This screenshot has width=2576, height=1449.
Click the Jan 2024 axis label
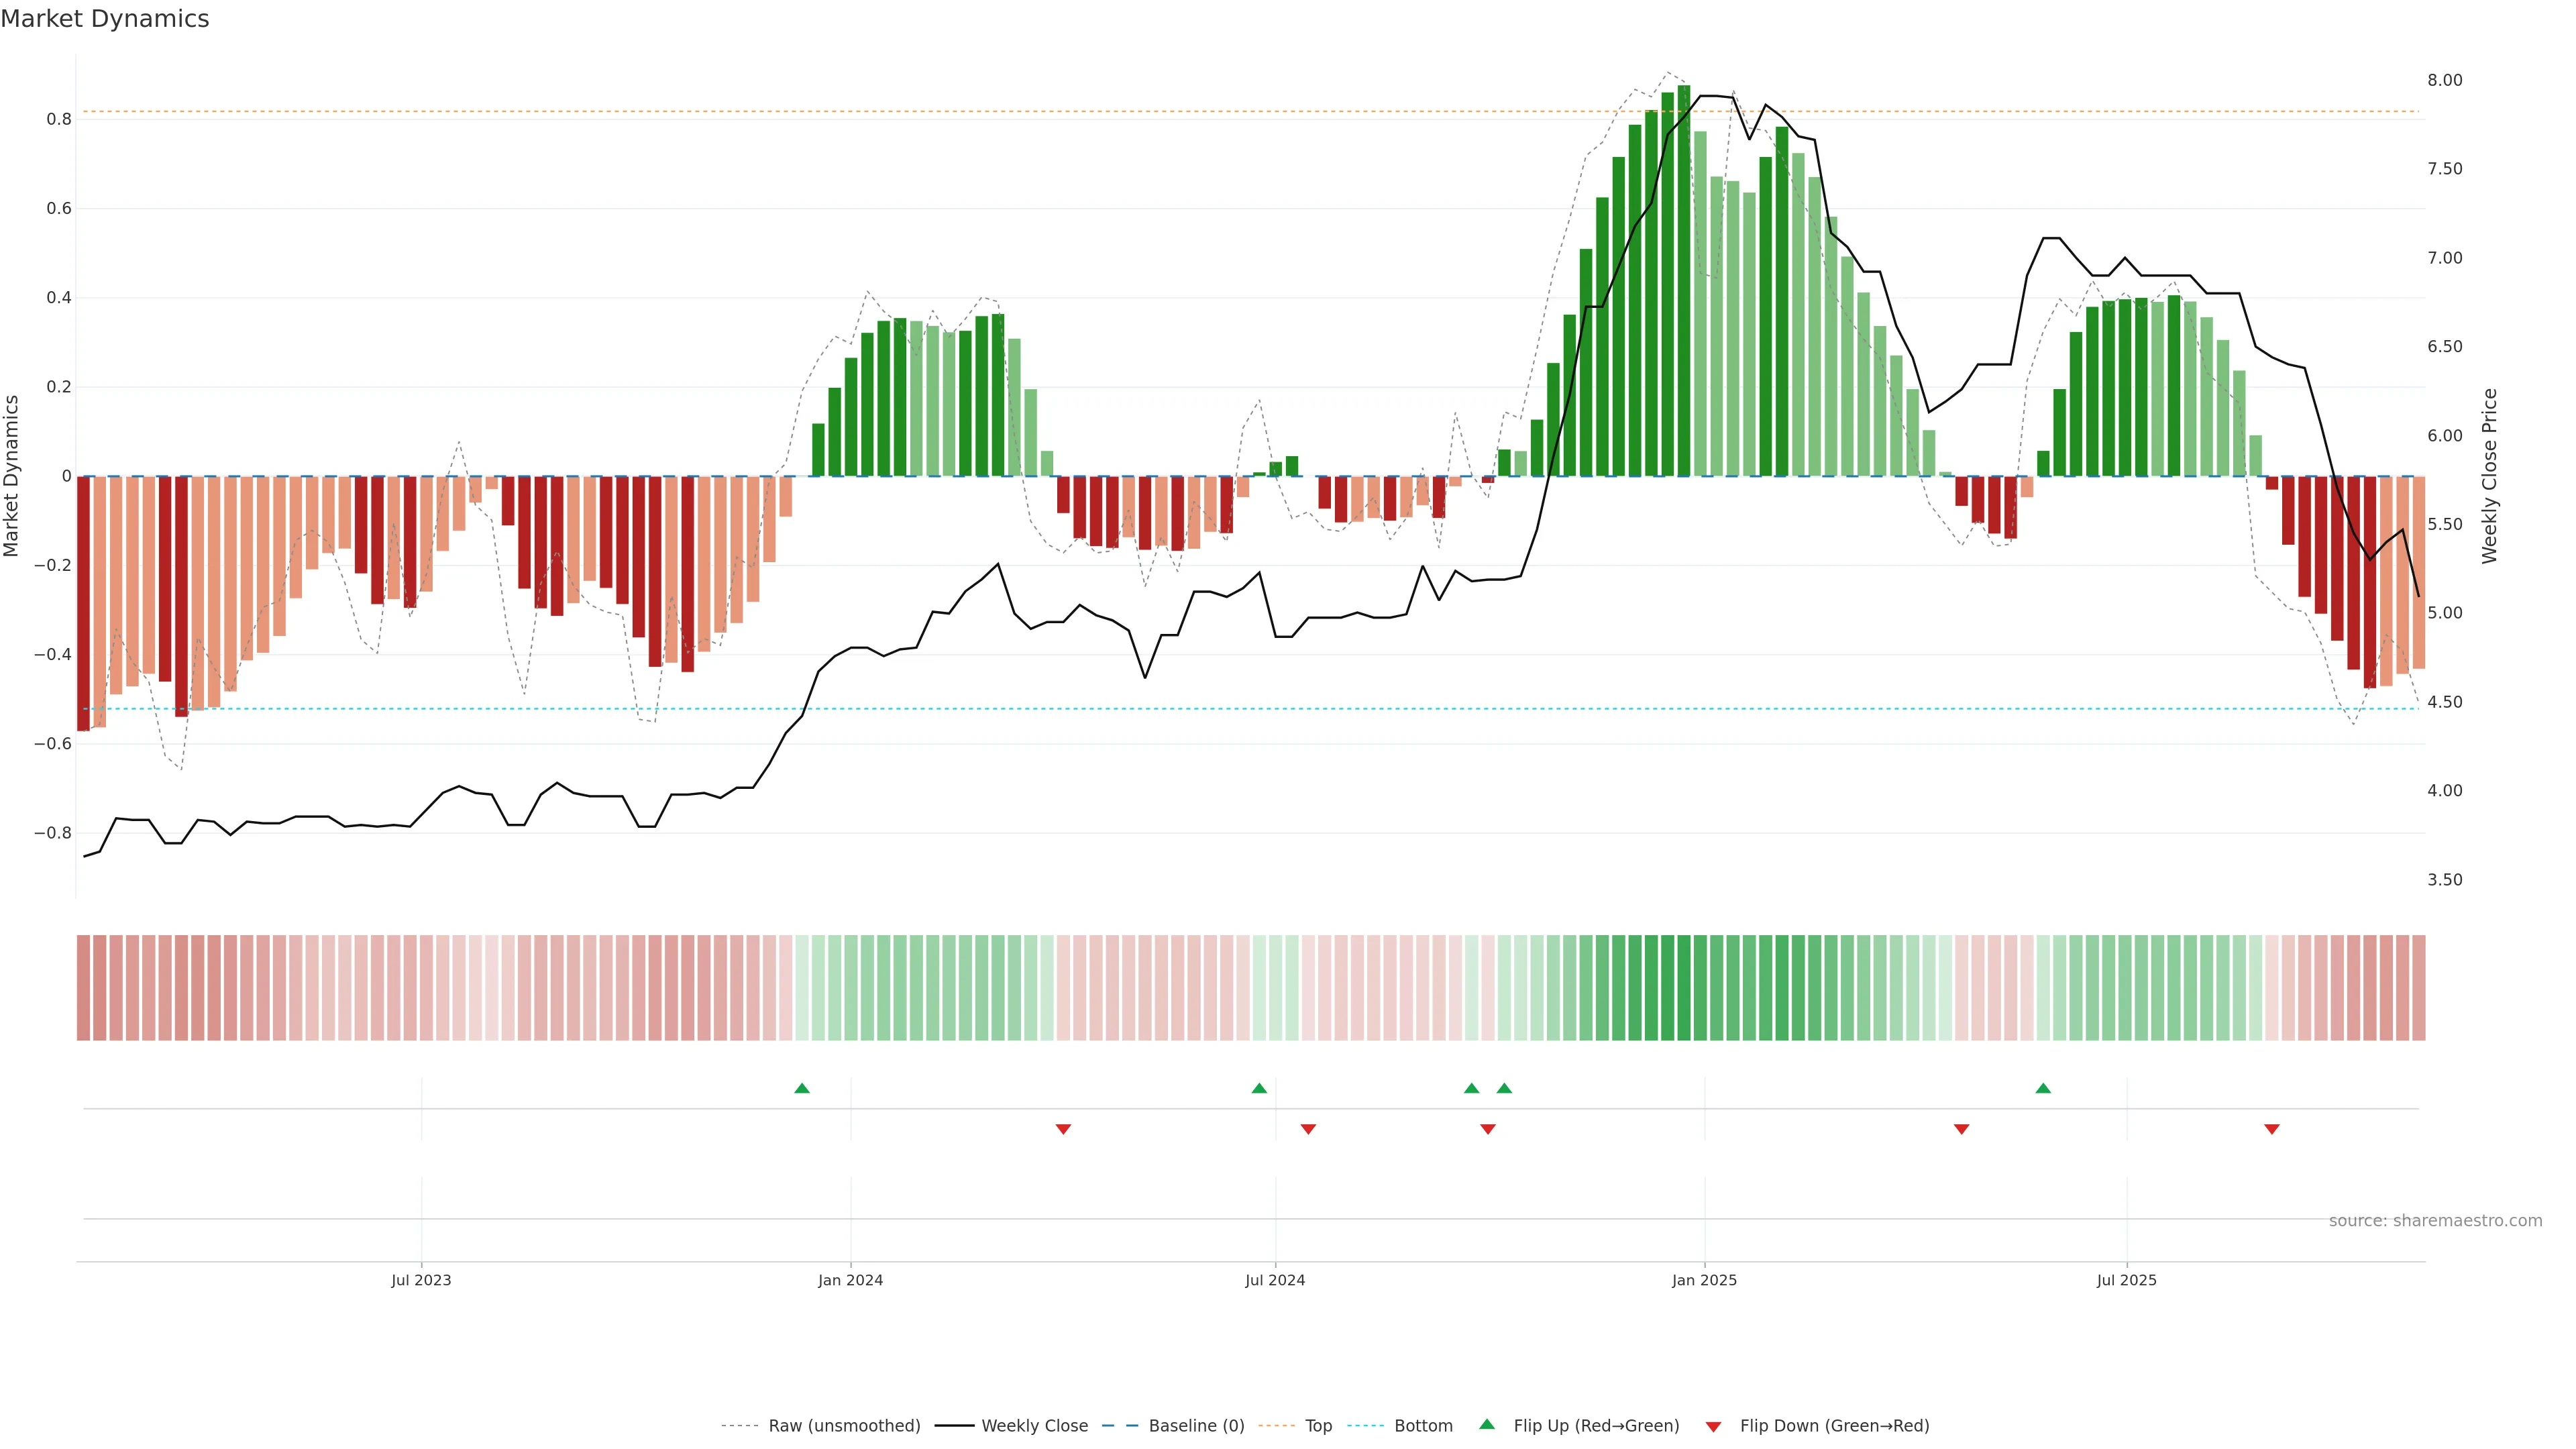pyautogui.click(x=850, y=1280)
